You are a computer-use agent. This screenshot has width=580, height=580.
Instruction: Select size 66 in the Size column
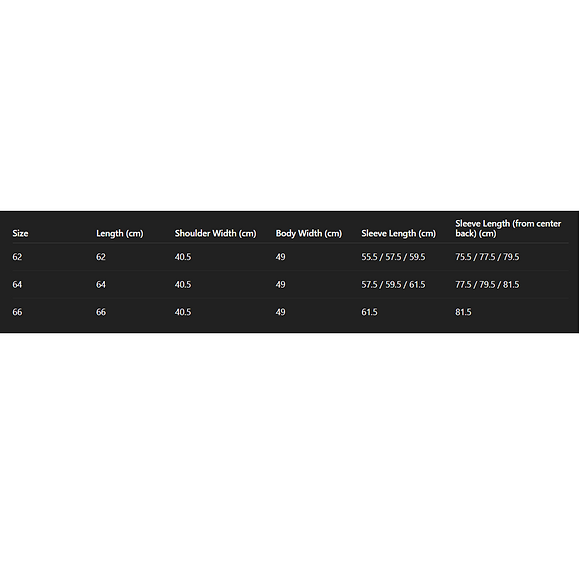tap(17, 312)
